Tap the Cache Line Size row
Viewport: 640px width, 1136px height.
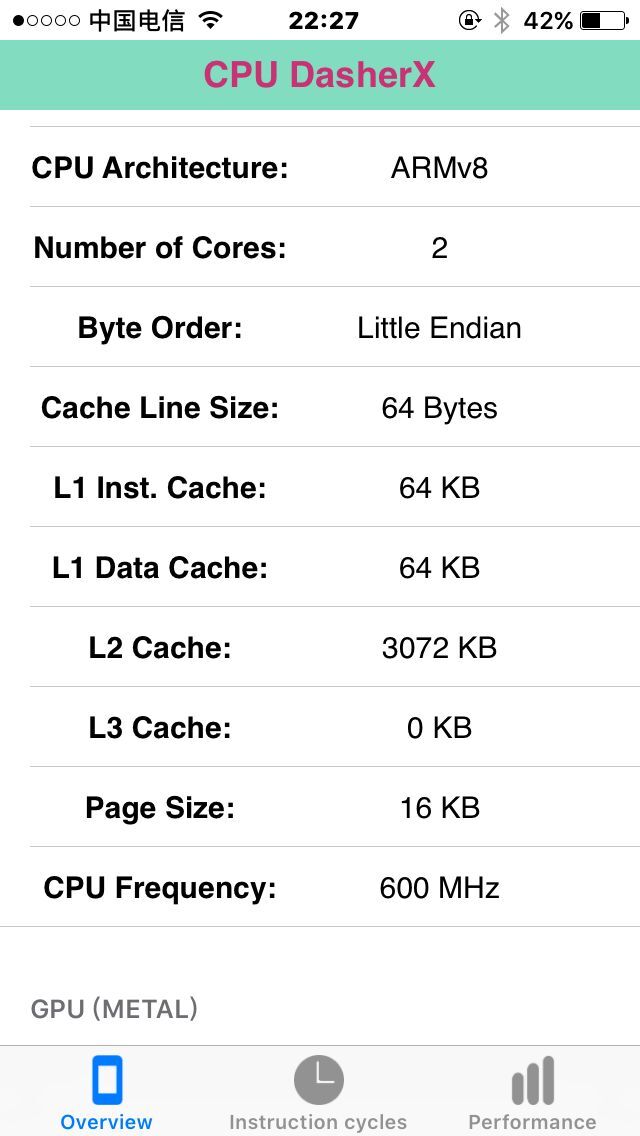pyautogui.click(x=320, y=408)
